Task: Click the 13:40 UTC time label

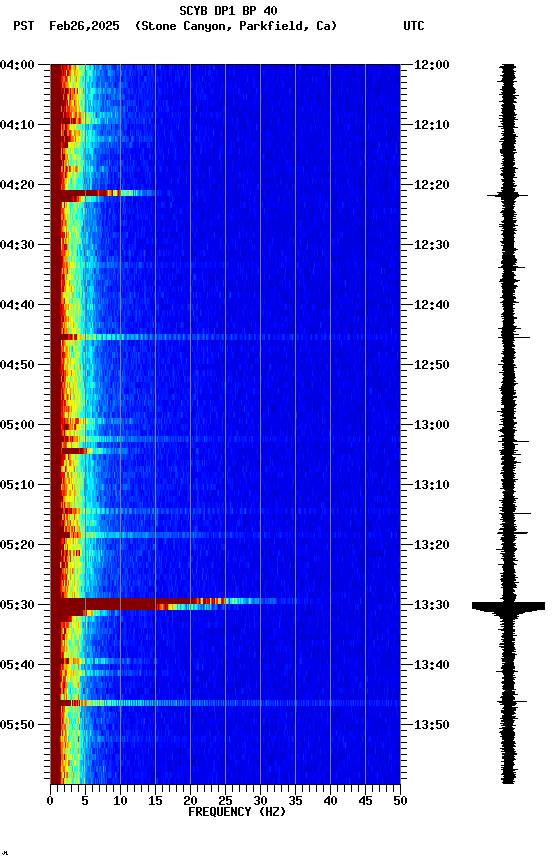Action: 432,666
